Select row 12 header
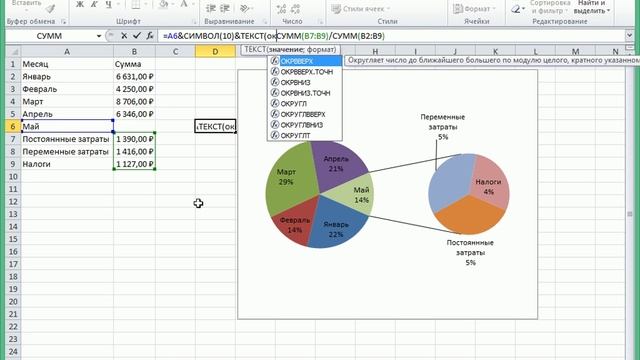This screenshot has height=360, width=640. pos(13,202)
